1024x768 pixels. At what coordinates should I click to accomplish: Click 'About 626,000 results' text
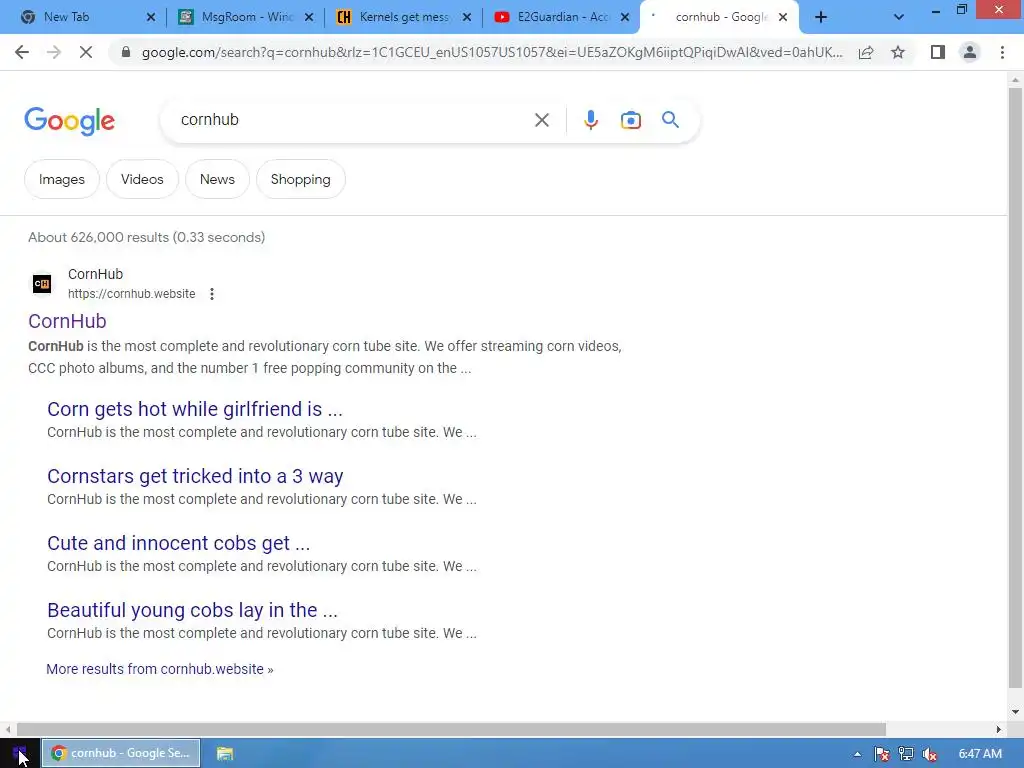(x=146, y=238)
